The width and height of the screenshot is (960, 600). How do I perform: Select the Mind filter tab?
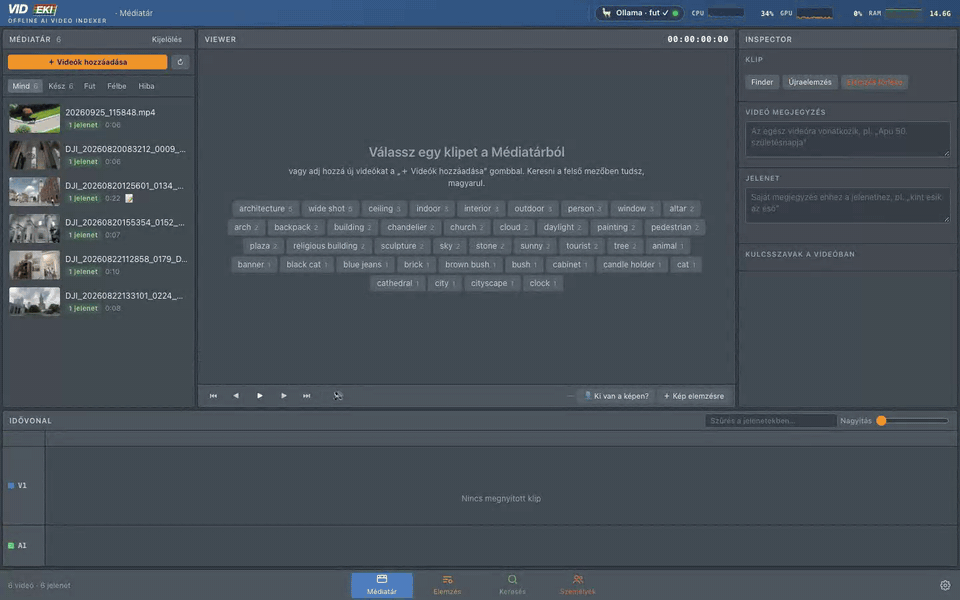25,86
